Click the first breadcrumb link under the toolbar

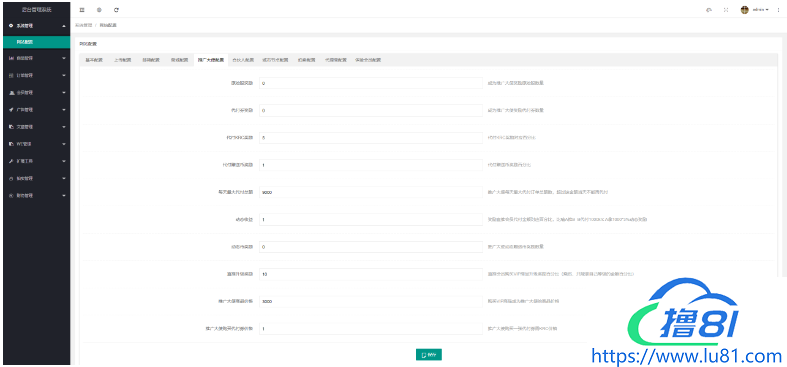coord(83,25)
